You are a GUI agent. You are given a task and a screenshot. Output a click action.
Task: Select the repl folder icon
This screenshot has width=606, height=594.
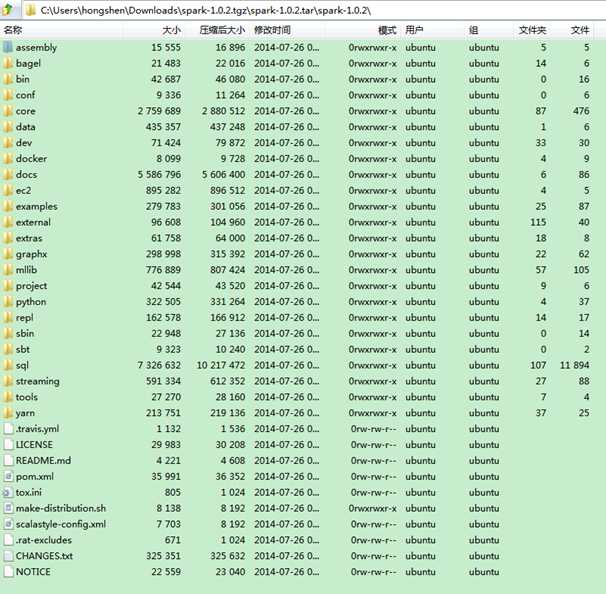click(x=8, y=317)
